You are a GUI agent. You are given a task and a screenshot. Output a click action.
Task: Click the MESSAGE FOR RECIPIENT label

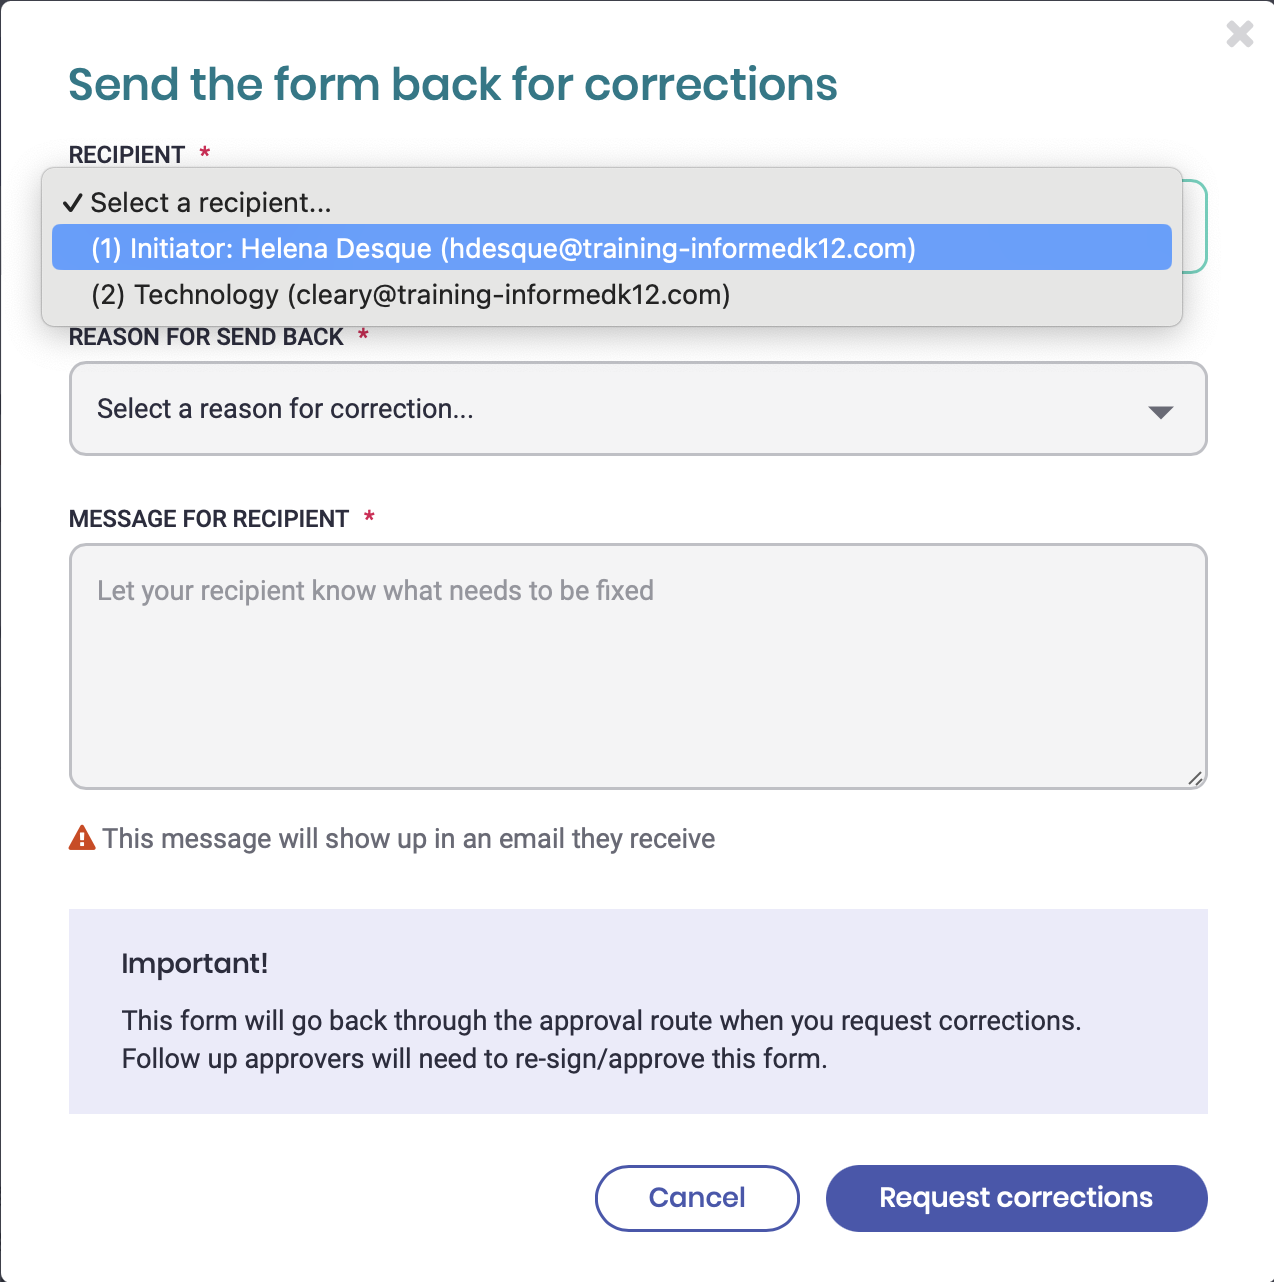tap(209, 519)
